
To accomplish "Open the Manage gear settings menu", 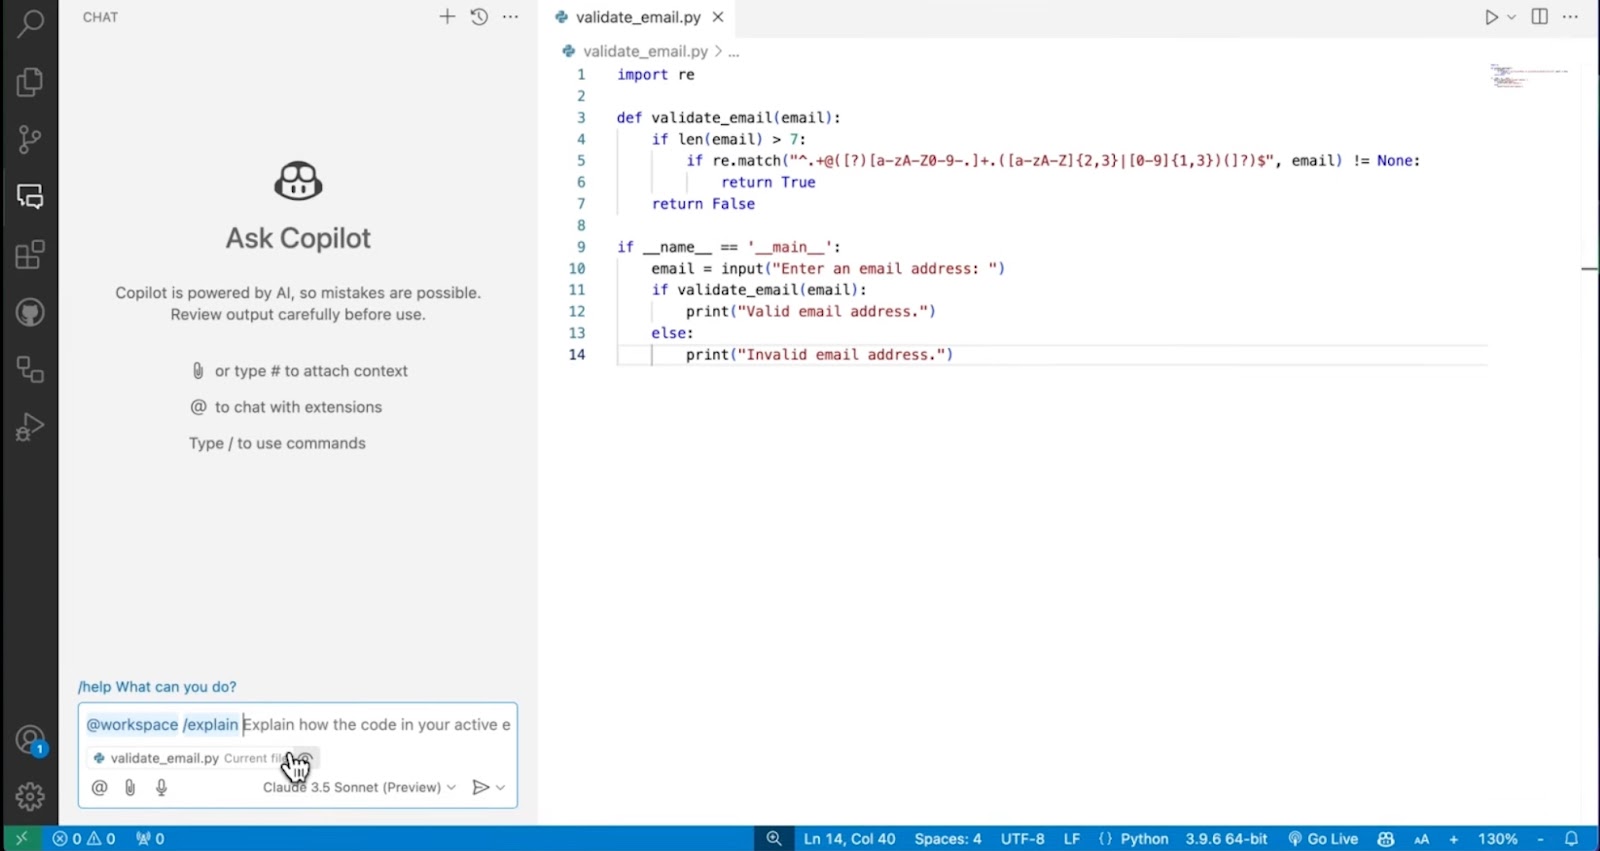I will pyautogui.click(x=30, y=796).
